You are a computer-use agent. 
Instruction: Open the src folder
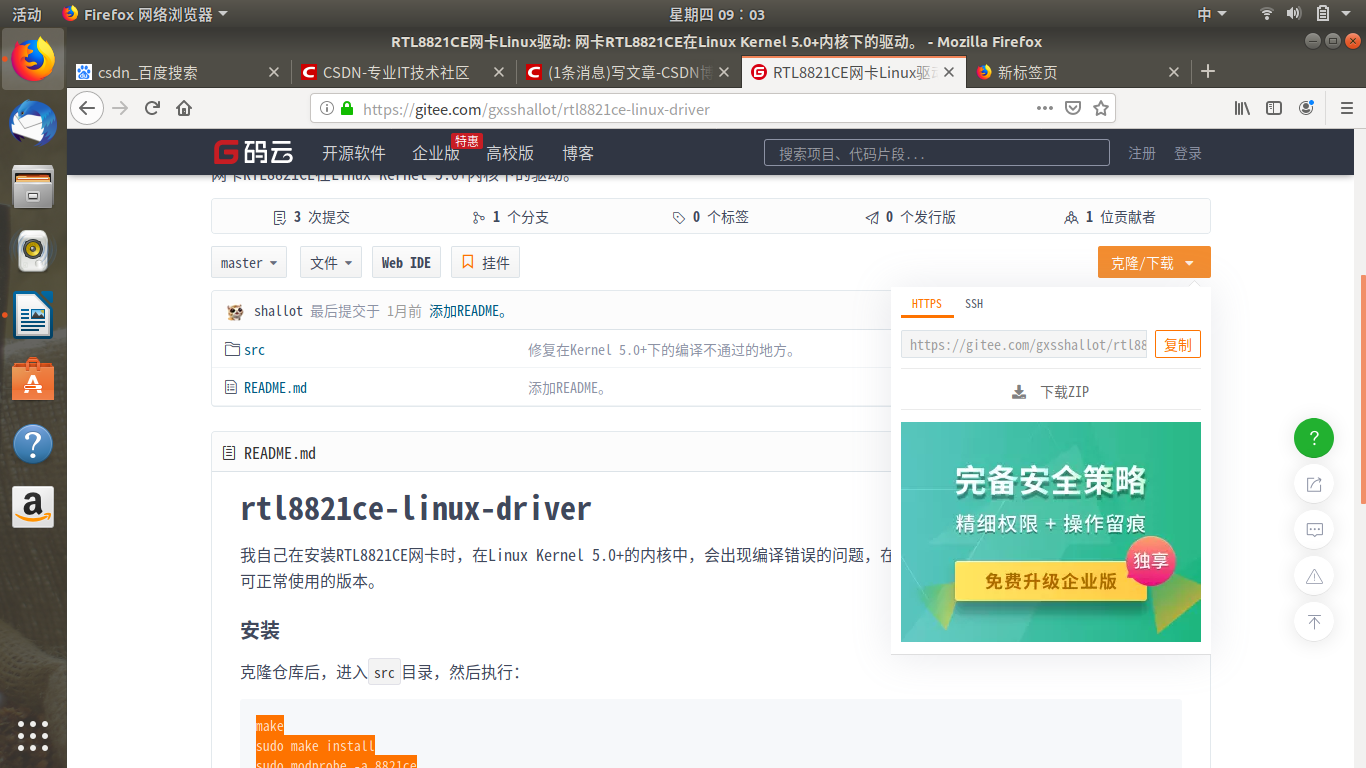point(254,350)
